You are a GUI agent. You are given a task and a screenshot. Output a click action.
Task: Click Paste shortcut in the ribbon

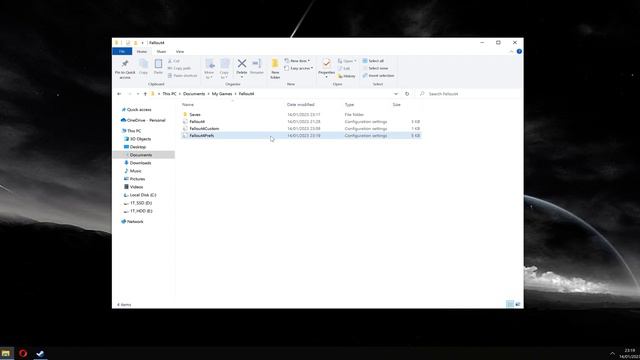pyautogui.click(x=182, y=76)
